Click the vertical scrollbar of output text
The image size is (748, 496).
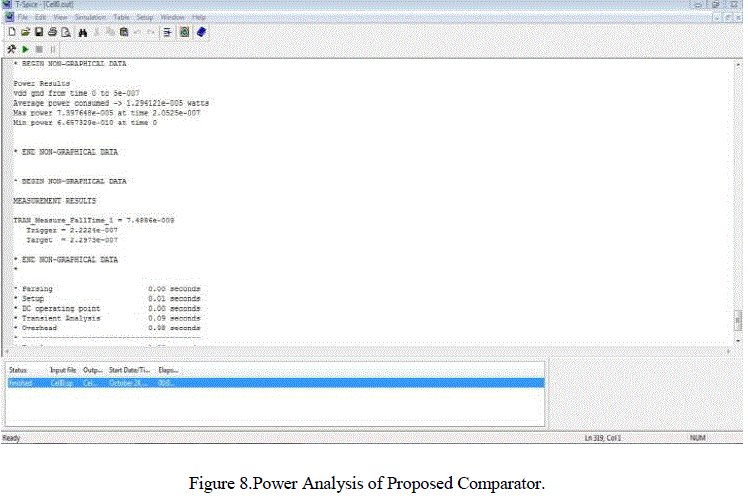tap(738, 200)
